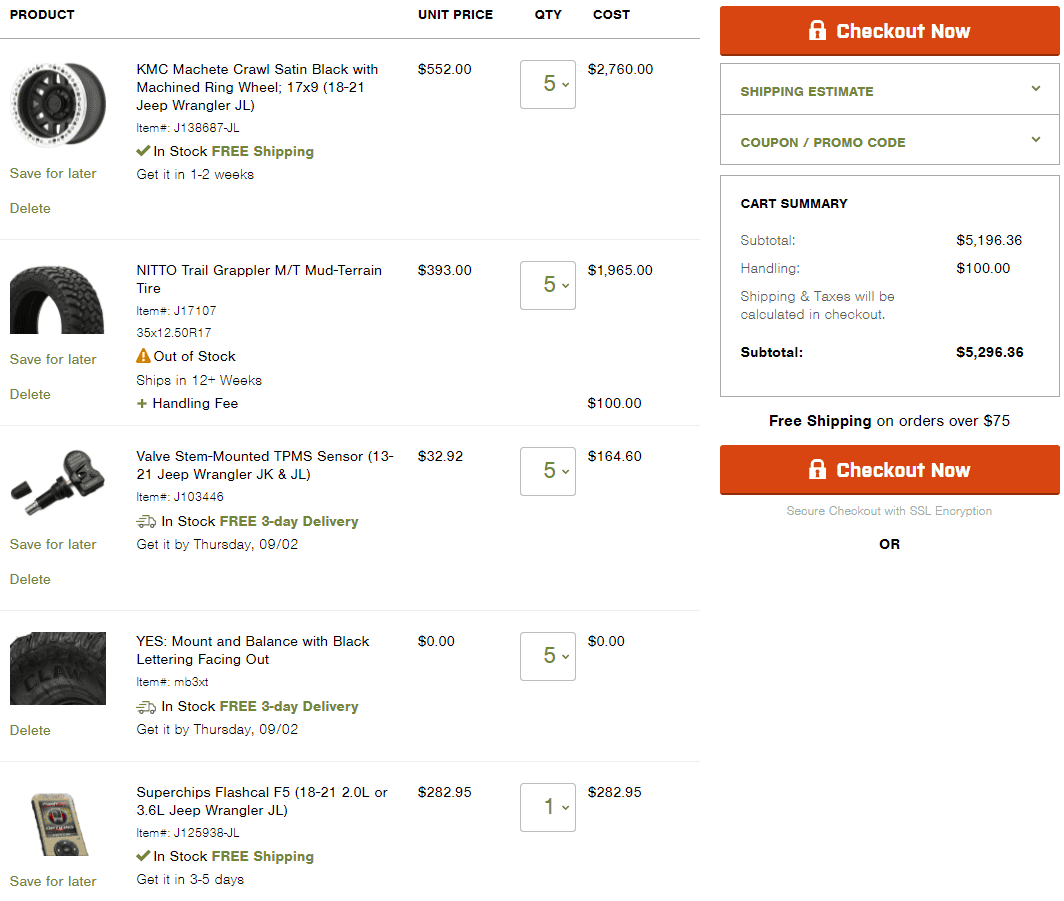This screenshot has width=1064, height=901.
Task: Click the NITTO Trail Grappler tire image
Action: 57,300
